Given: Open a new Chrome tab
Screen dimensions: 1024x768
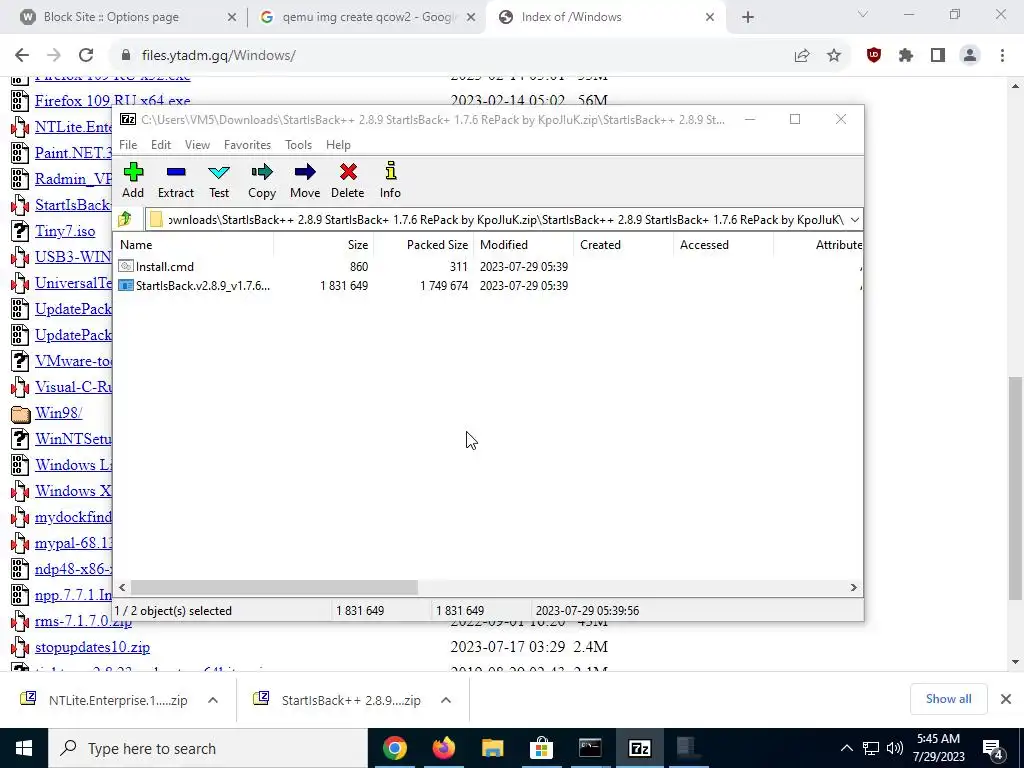Looking at the screenshot, I should [748, 17].
